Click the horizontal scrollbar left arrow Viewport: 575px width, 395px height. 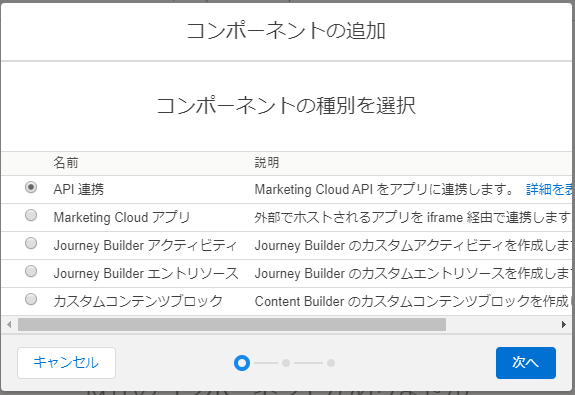point(9,325)
